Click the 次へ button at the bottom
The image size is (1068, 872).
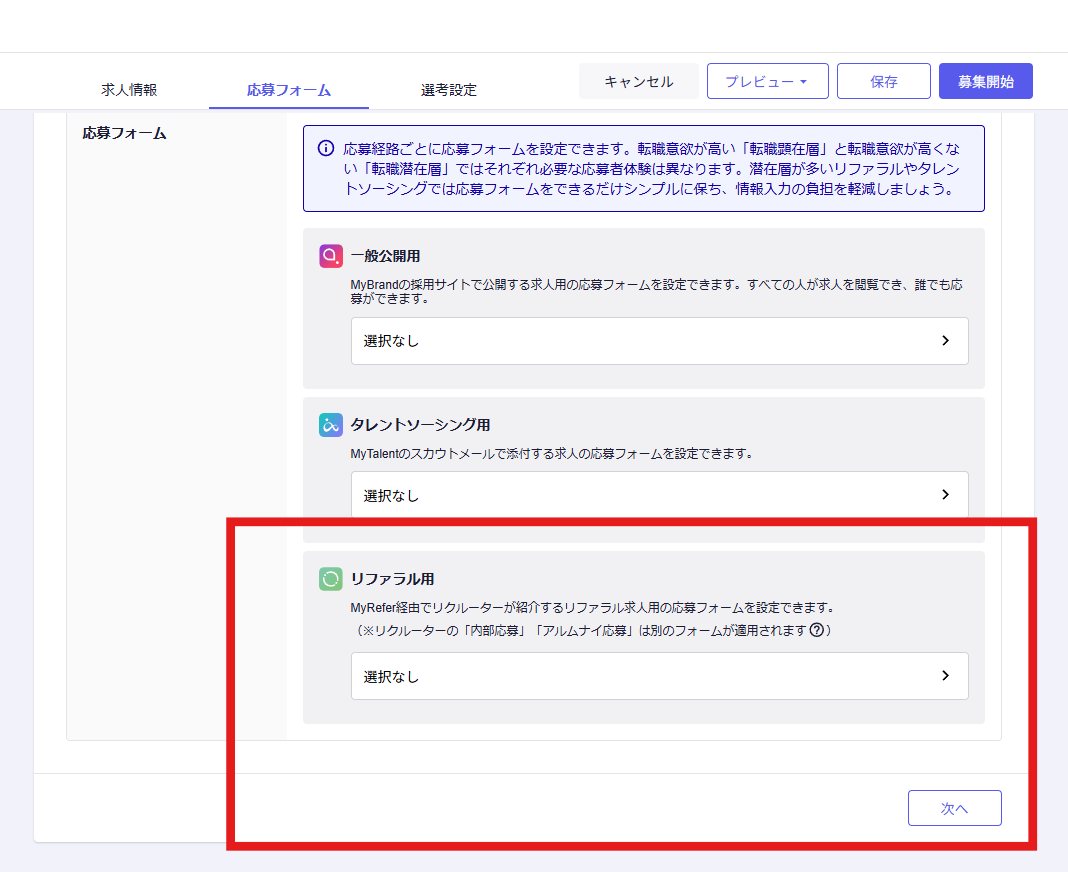point(954,808)
